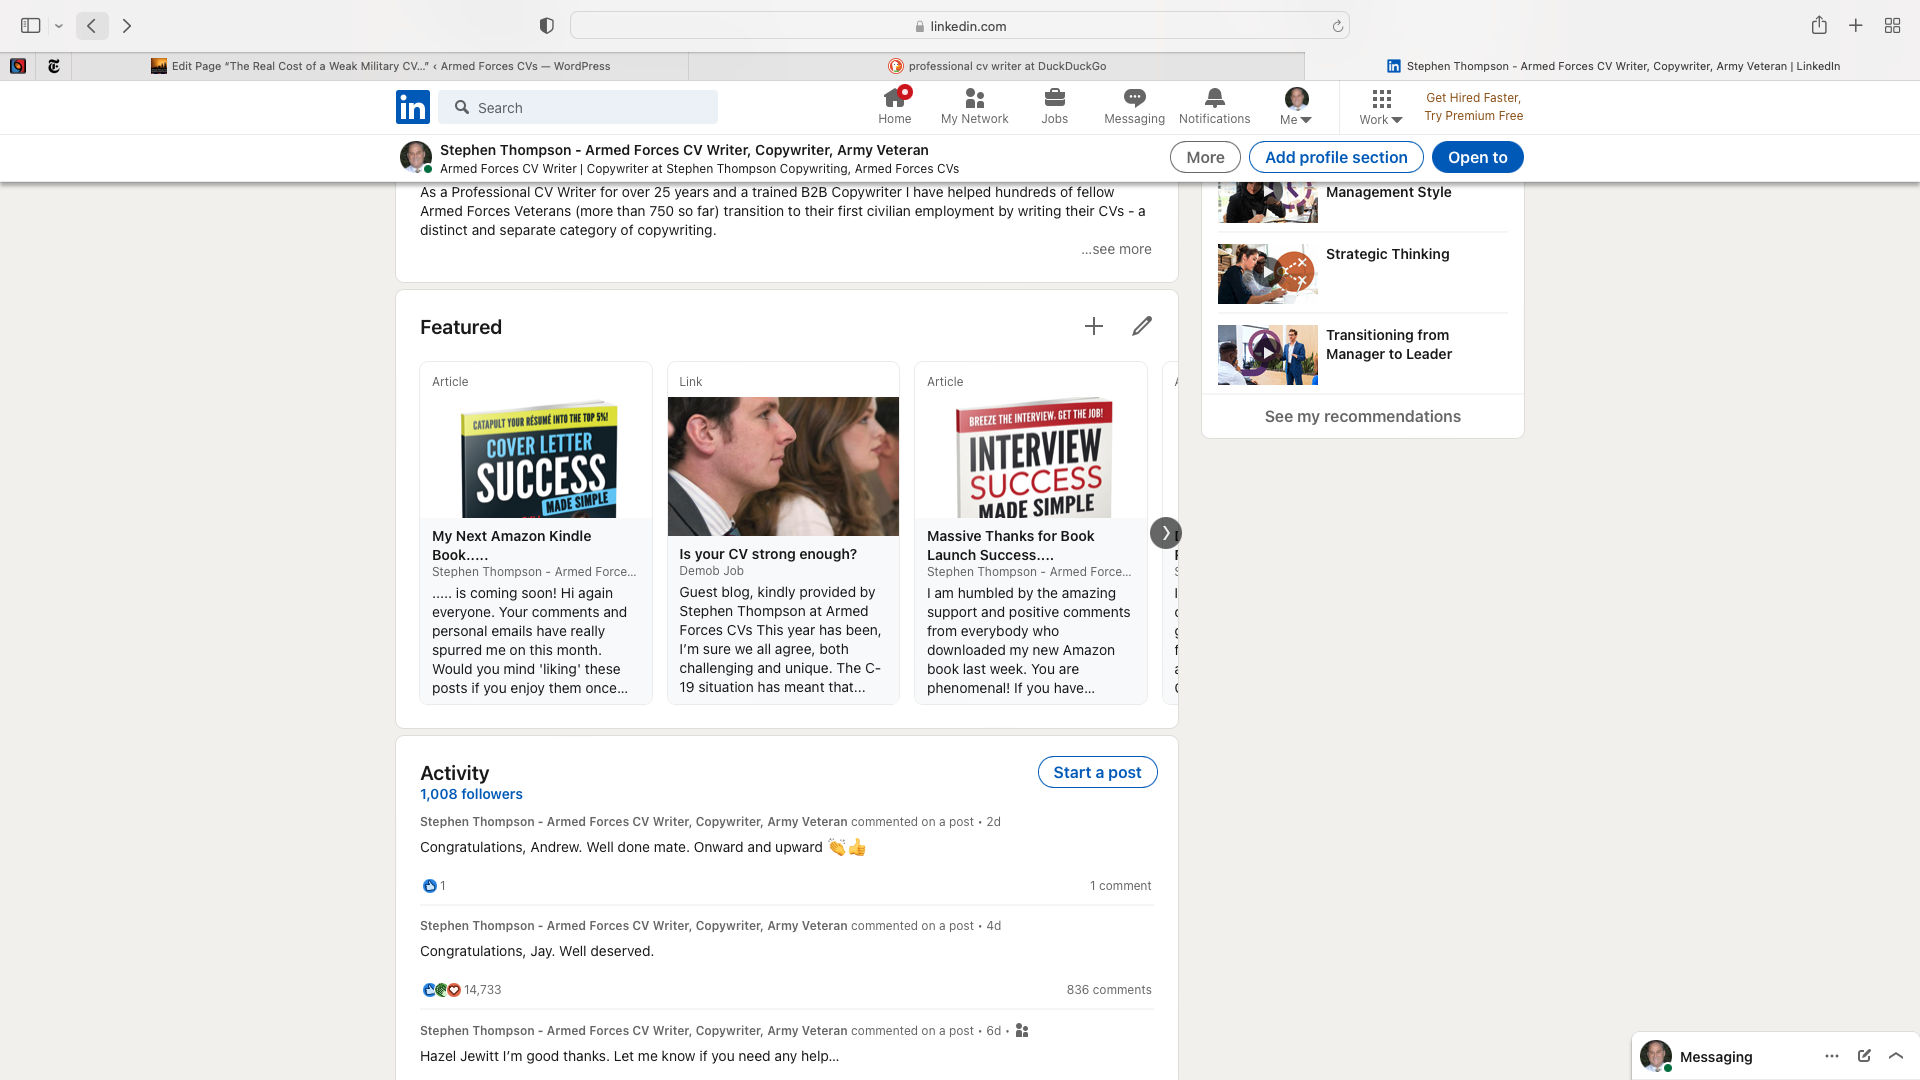Switch to the WordPress Edit Page tab

coord(380,66)
